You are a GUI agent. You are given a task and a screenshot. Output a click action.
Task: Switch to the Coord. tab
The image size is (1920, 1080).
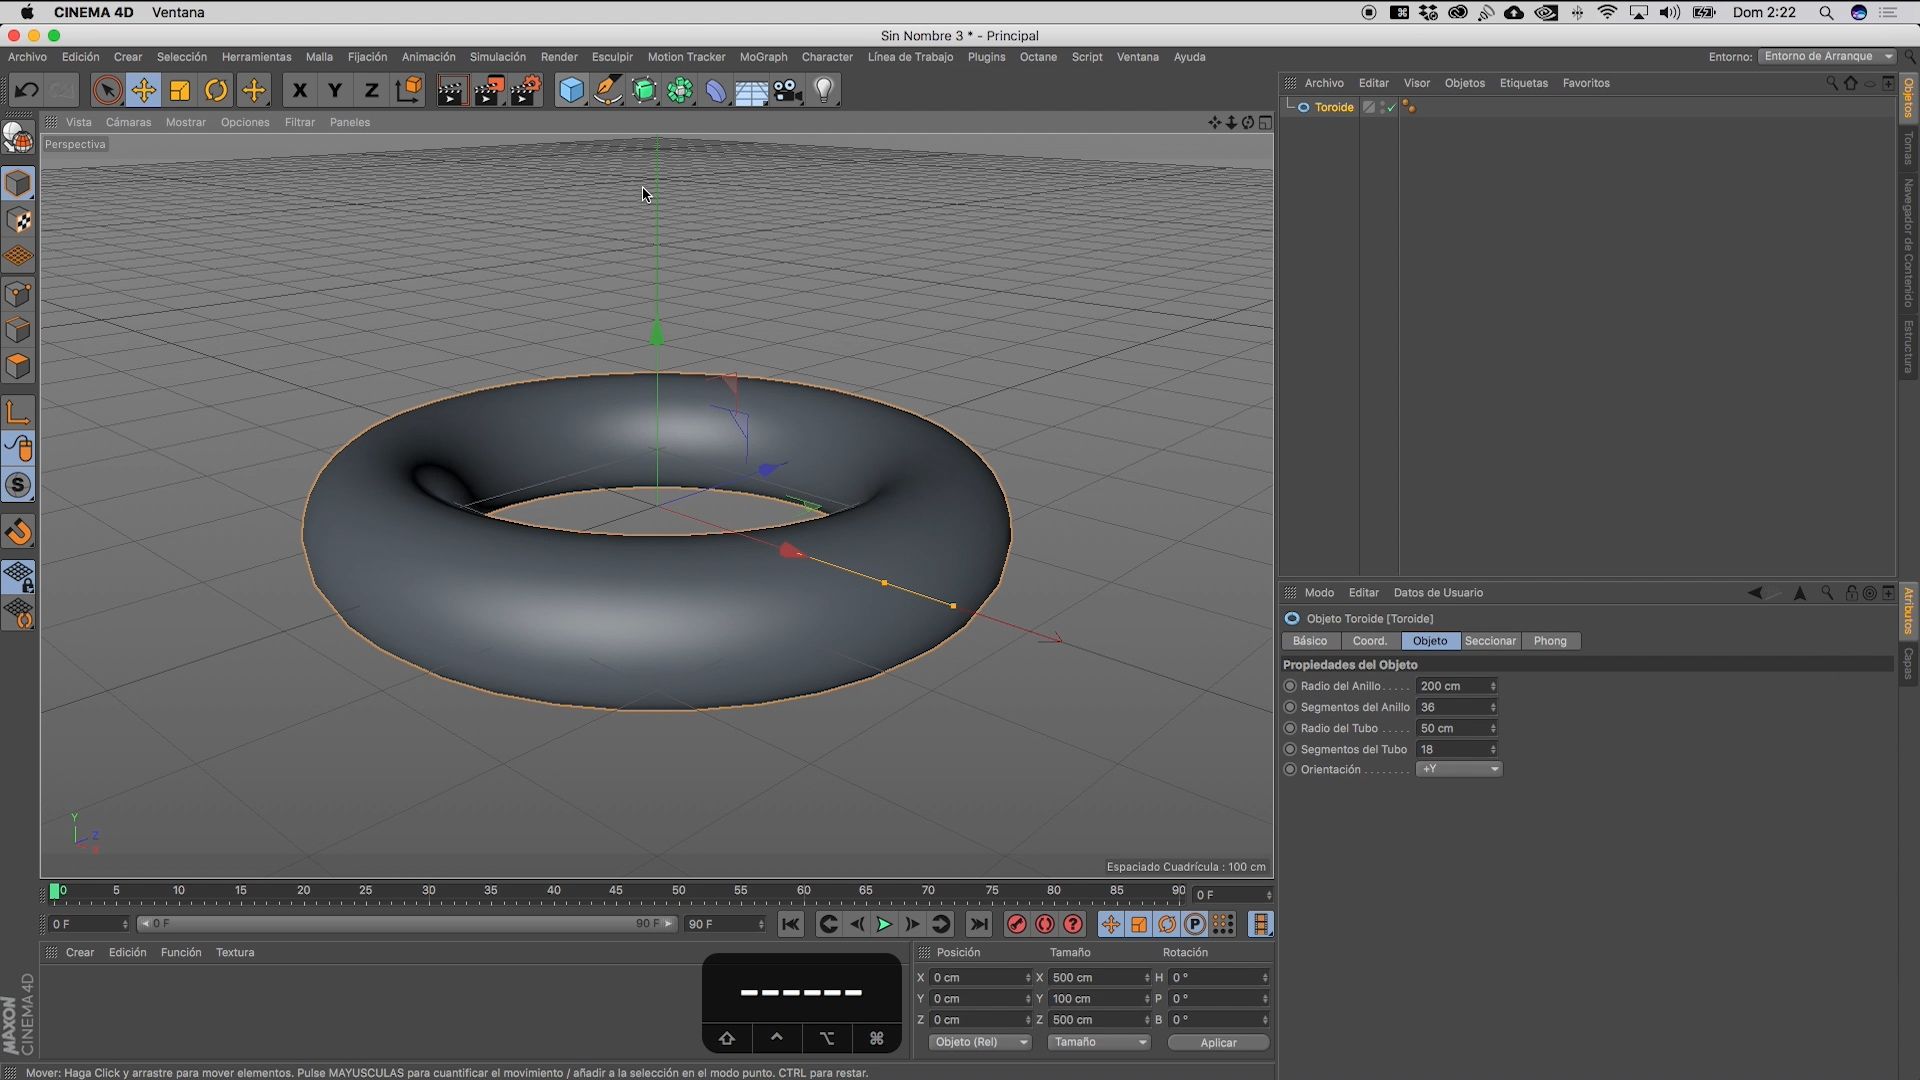coord(1370,641)
